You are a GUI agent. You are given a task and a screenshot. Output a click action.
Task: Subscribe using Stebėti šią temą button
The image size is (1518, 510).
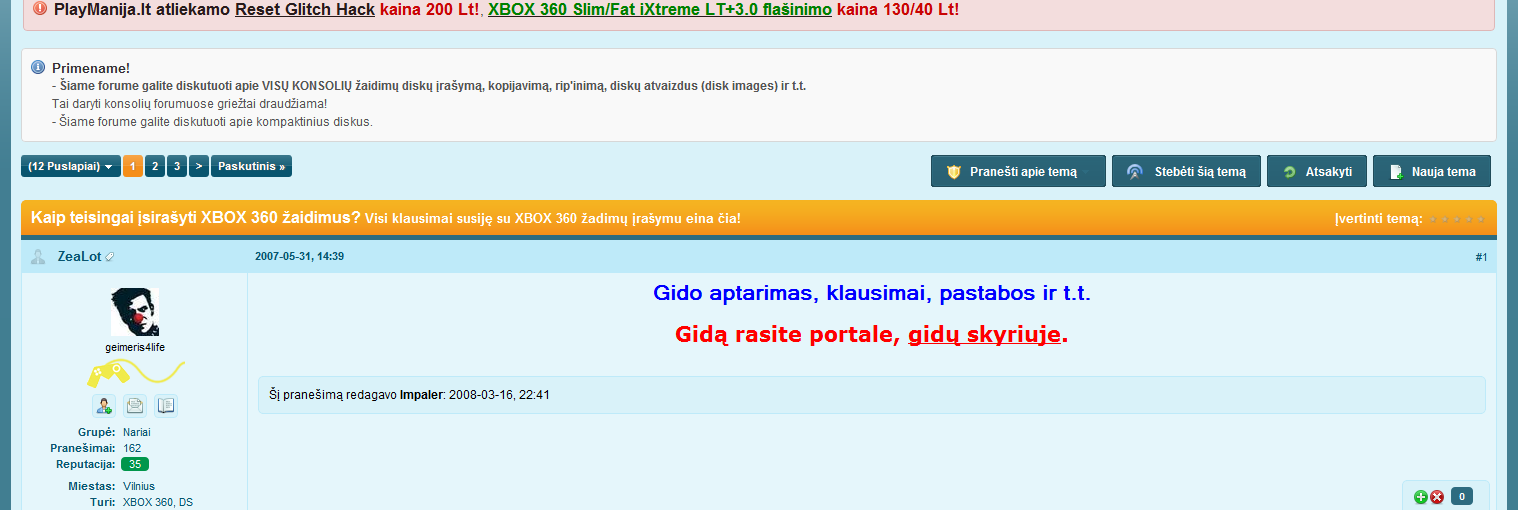1186,171
